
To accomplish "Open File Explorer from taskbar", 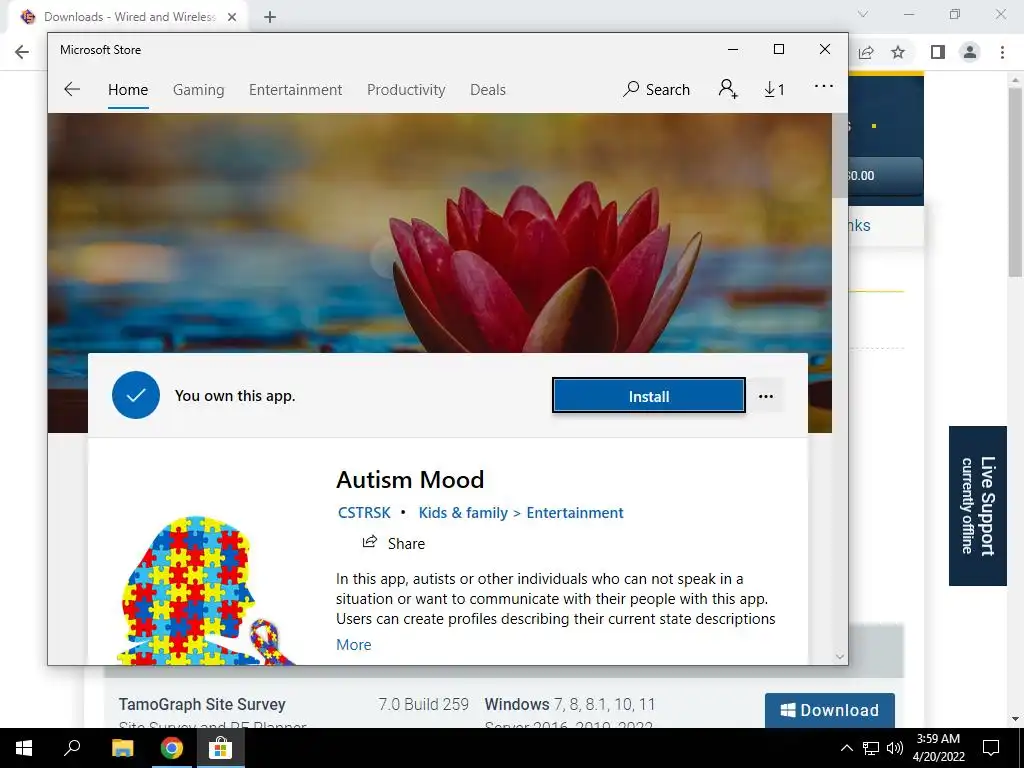I will [x=122, y=748].
